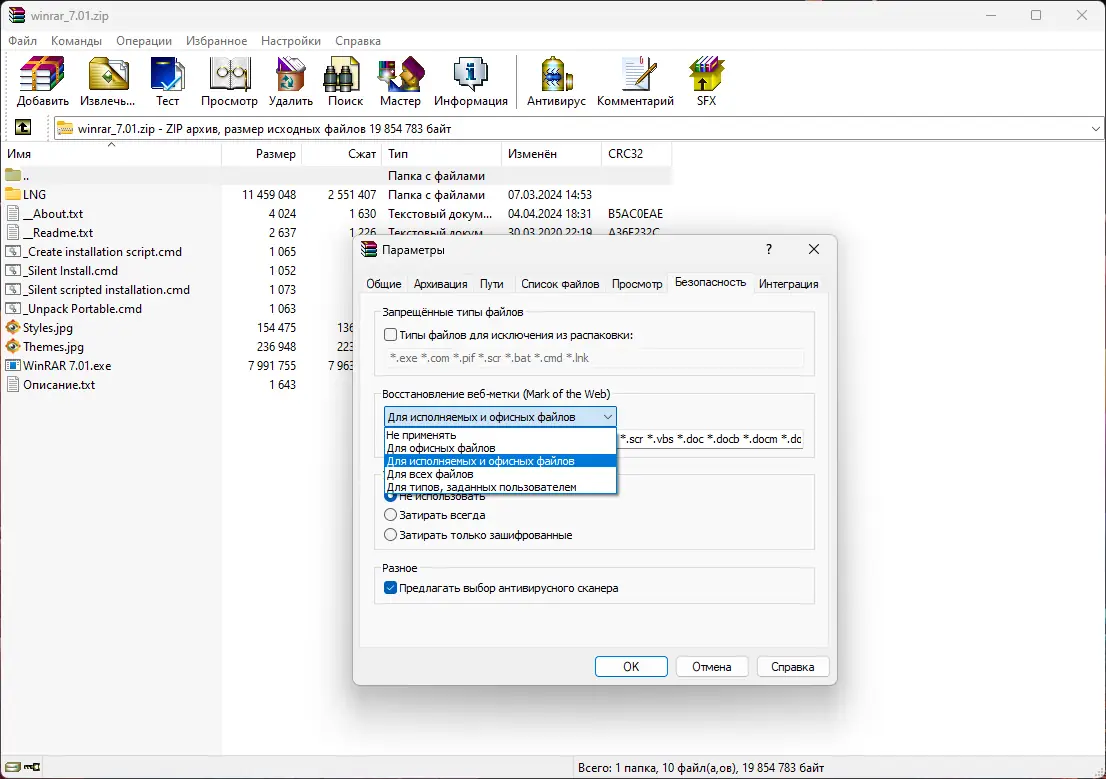Switch to the Интеграция tab

click(789, 283)
